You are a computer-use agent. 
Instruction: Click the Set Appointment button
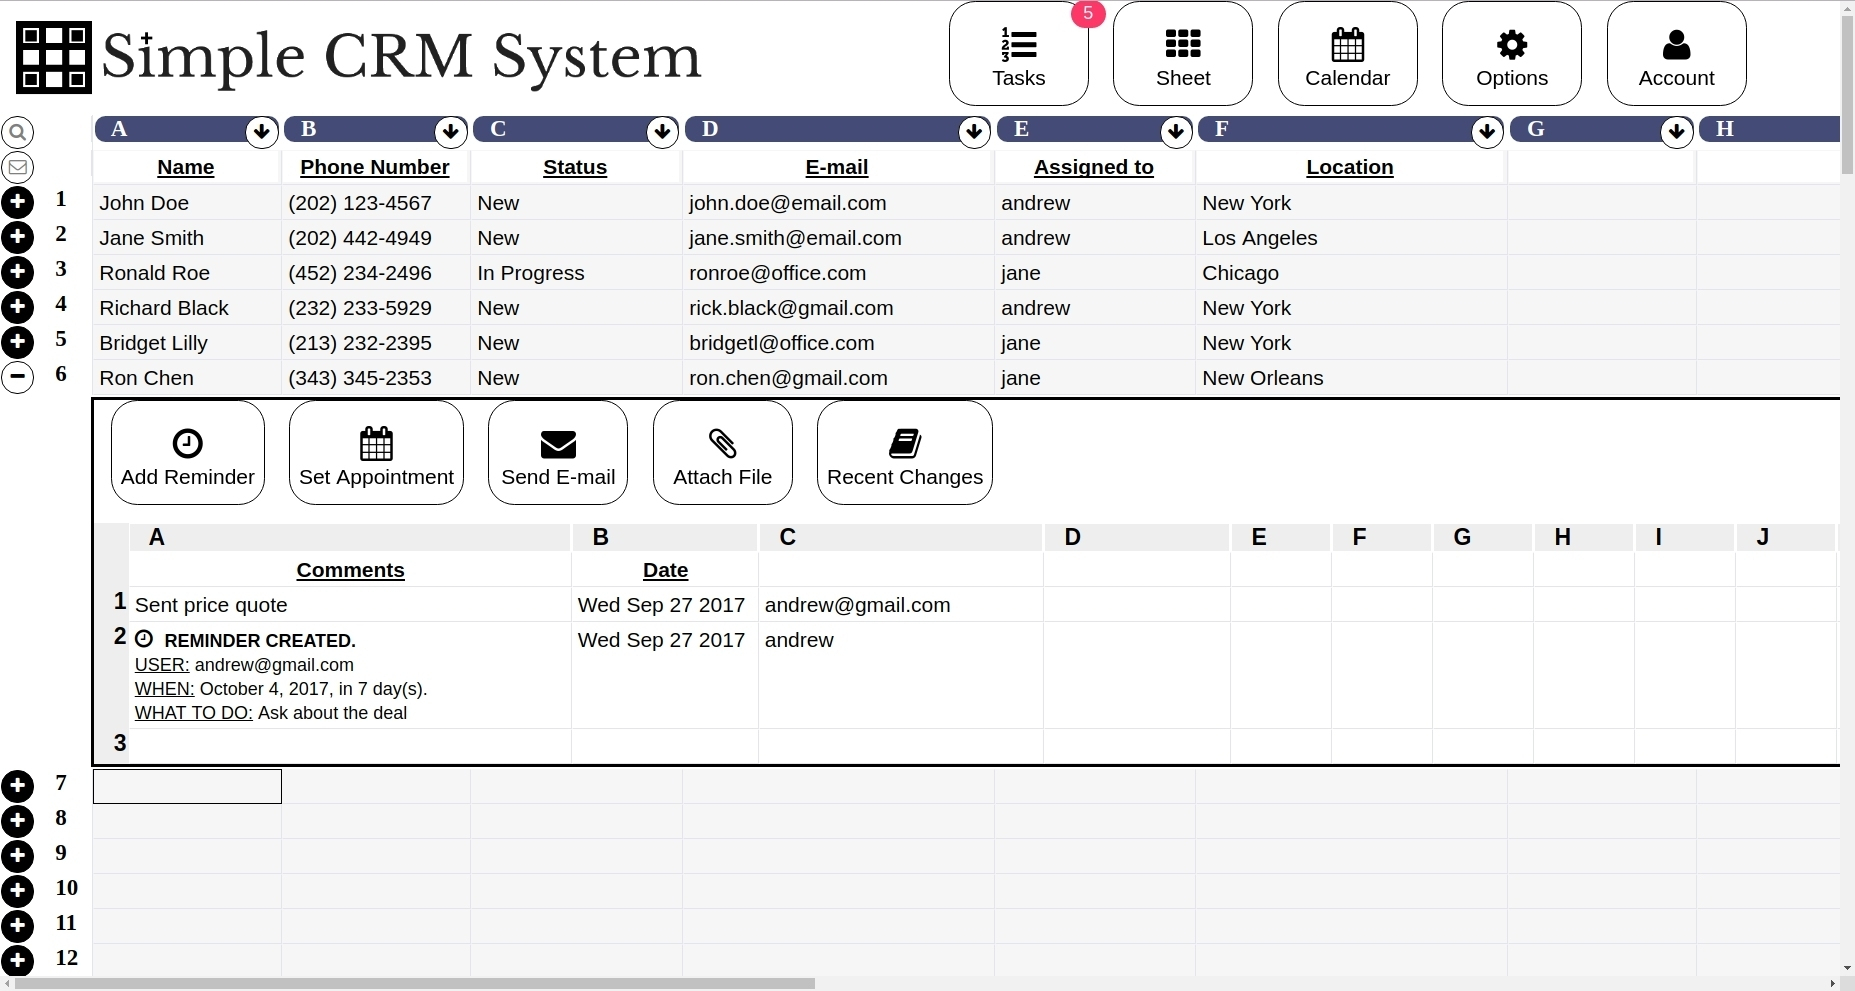pos(376,453)
